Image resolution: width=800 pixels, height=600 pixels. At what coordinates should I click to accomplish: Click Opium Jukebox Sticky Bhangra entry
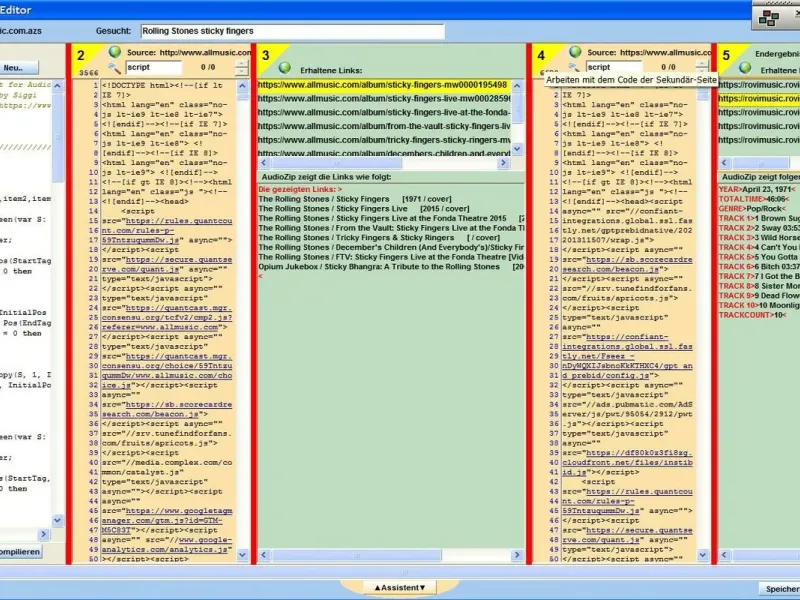[391, 267]
